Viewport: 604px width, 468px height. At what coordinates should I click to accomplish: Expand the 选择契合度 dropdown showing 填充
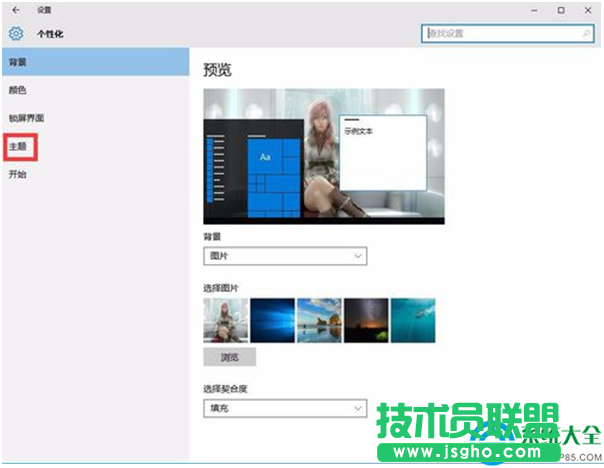285,408
